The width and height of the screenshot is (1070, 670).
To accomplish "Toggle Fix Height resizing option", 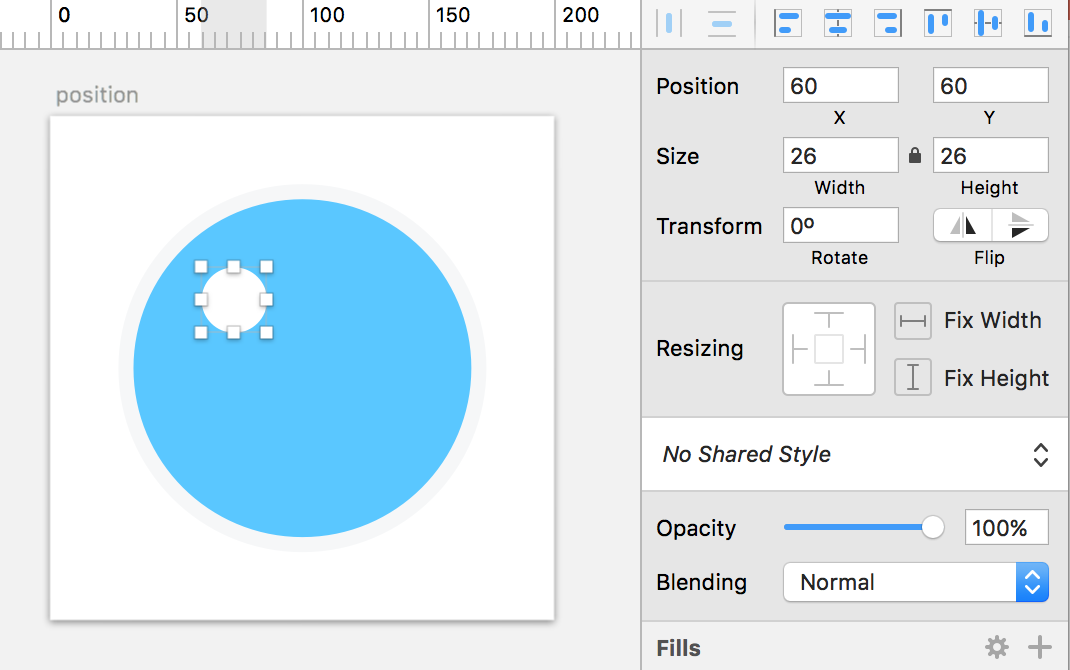I will [912, 377].
